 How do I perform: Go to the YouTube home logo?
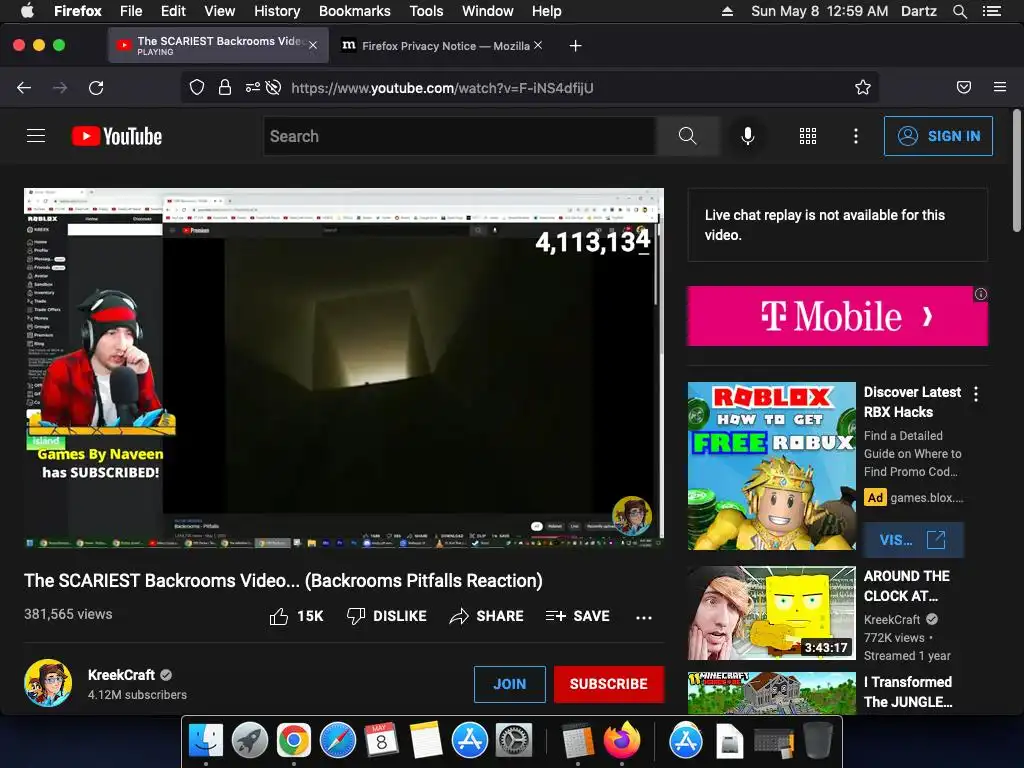tap(117, 136)
